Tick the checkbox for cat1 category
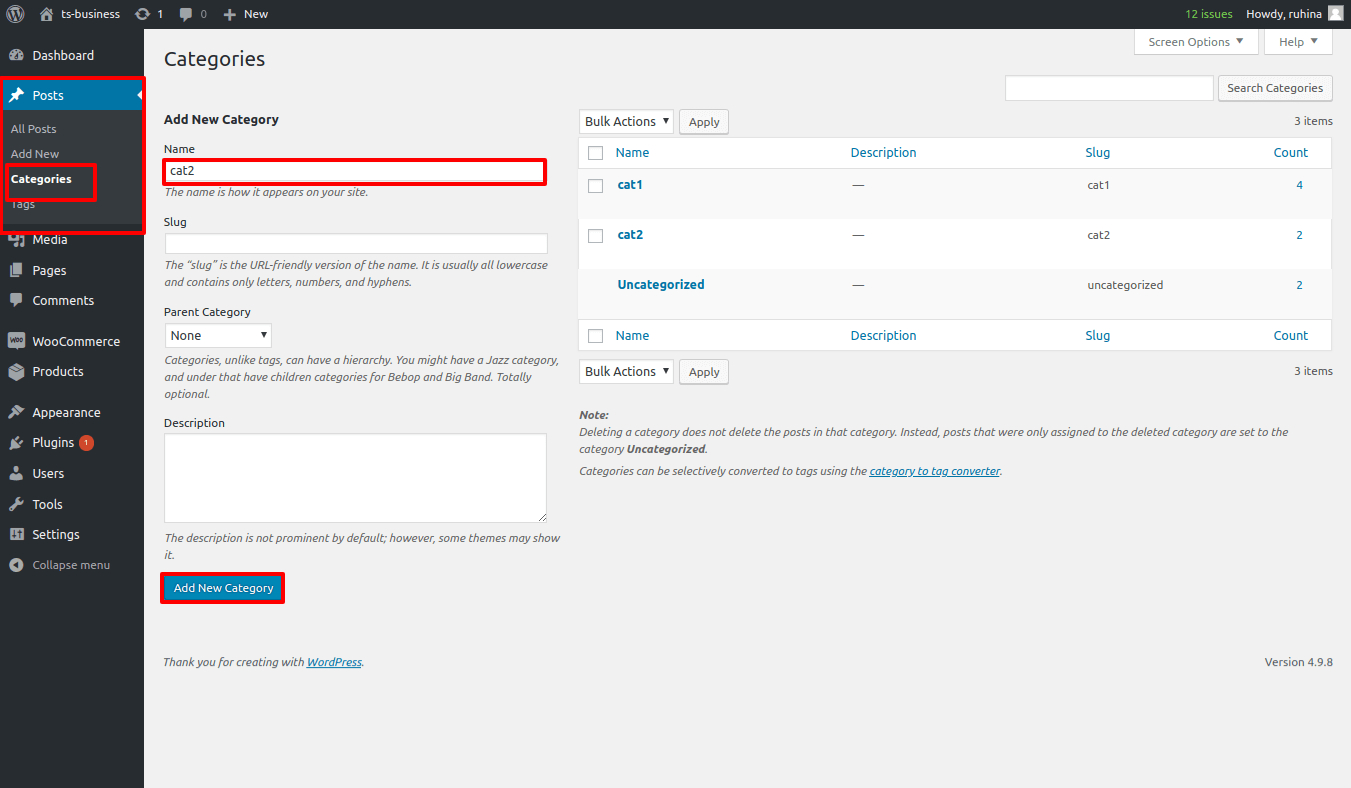The height and width of the screenshot is (788, 1351). tap(596, 186)
